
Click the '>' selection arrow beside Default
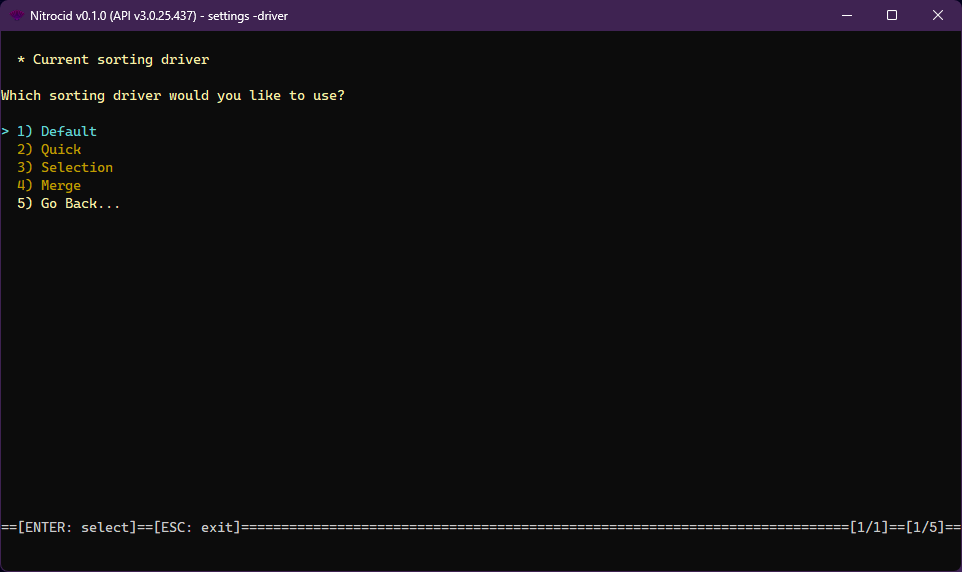coord(5,132)
